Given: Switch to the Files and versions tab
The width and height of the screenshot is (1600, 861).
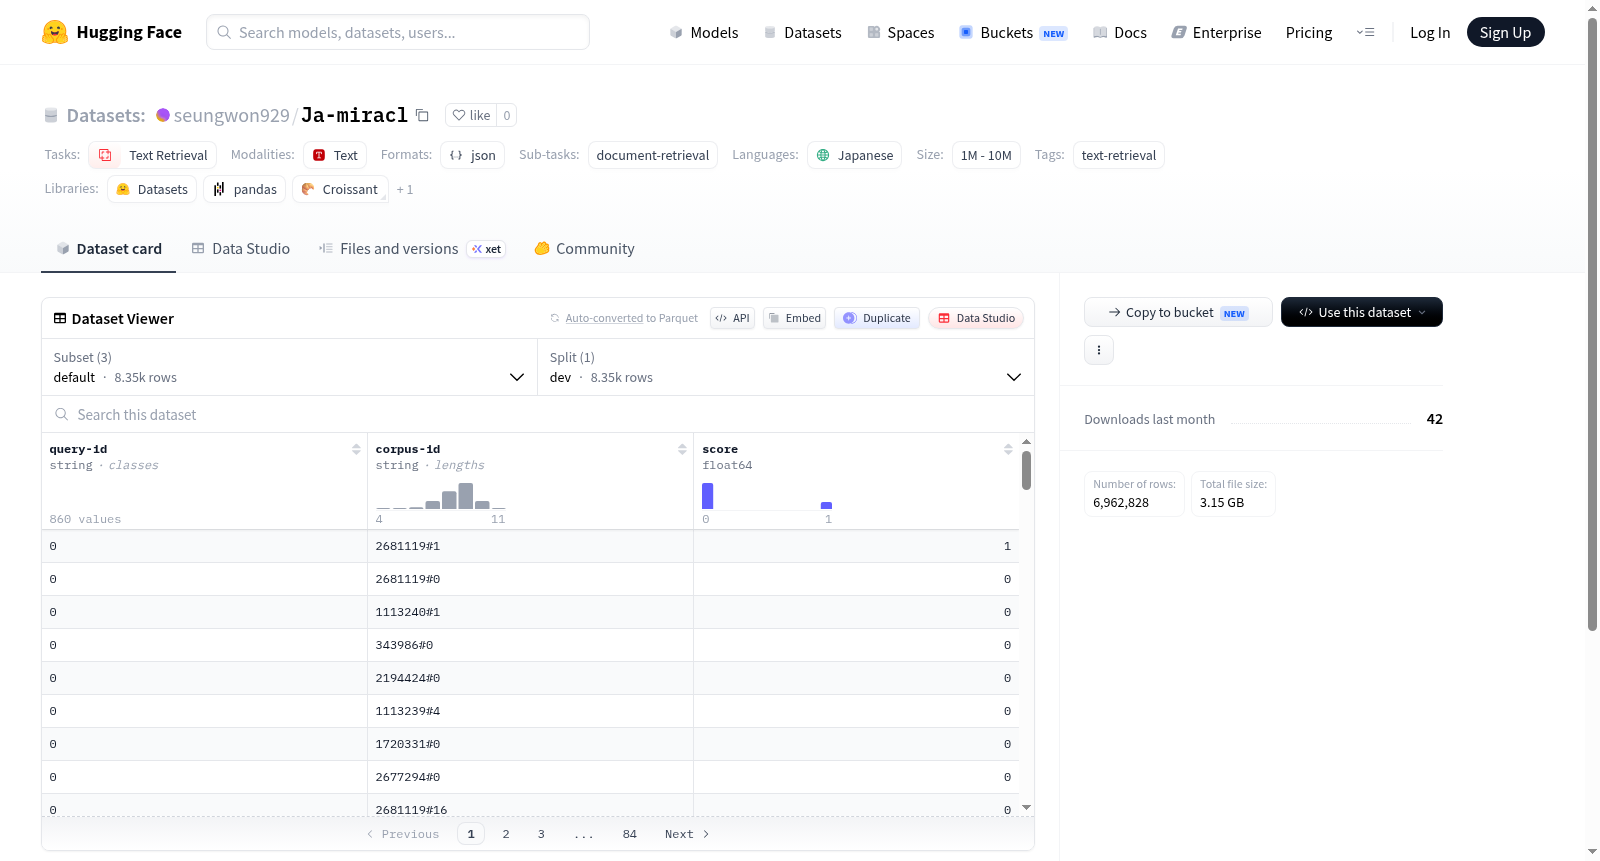Looking at the screenshot, I should [411, 248].
